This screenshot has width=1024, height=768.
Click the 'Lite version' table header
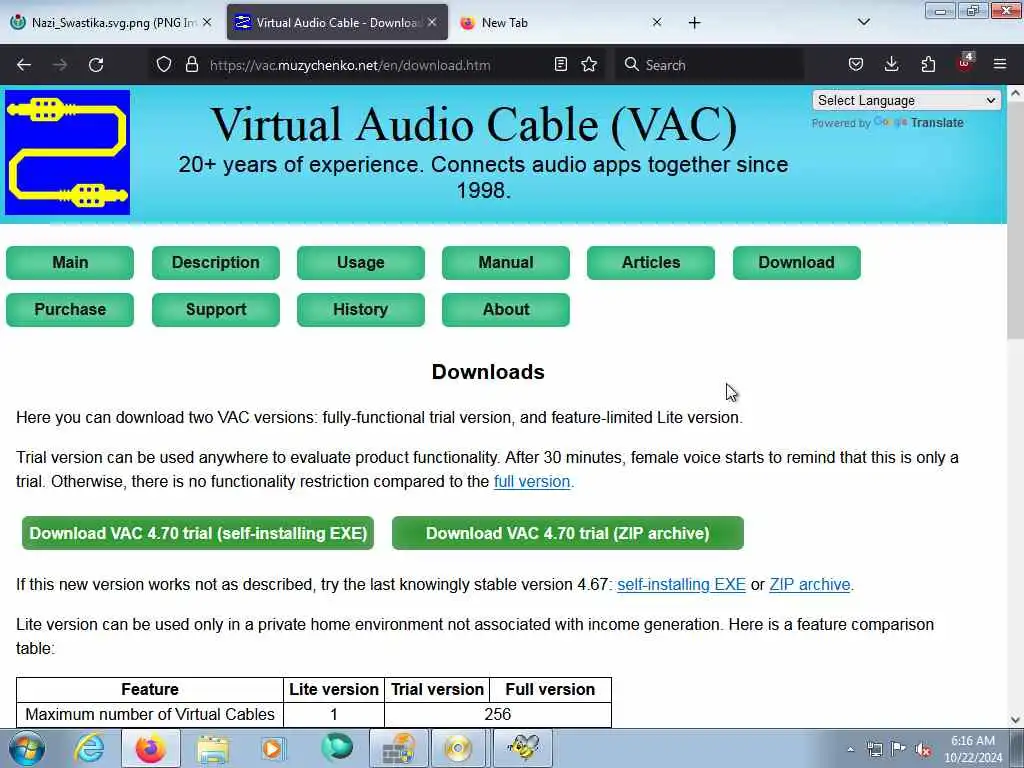tap(334, 690)
